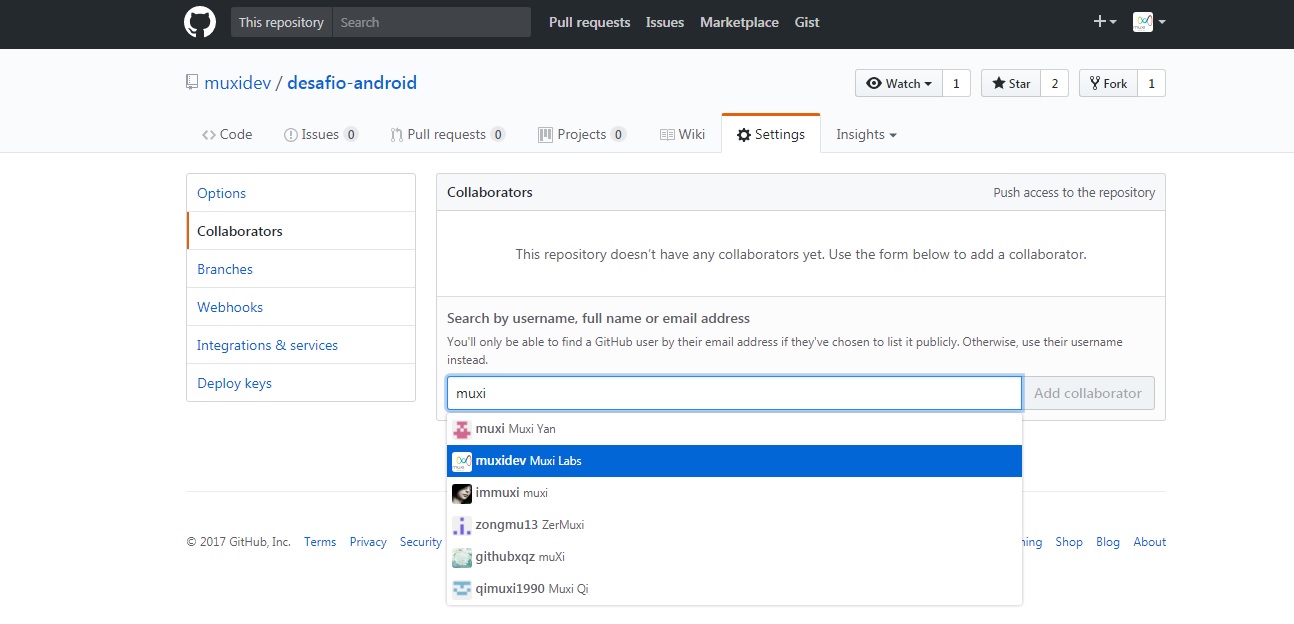The height and width of the screenshot is (624, 1294).
Task: Open the Blog footer link
Action: [1108, 542]
